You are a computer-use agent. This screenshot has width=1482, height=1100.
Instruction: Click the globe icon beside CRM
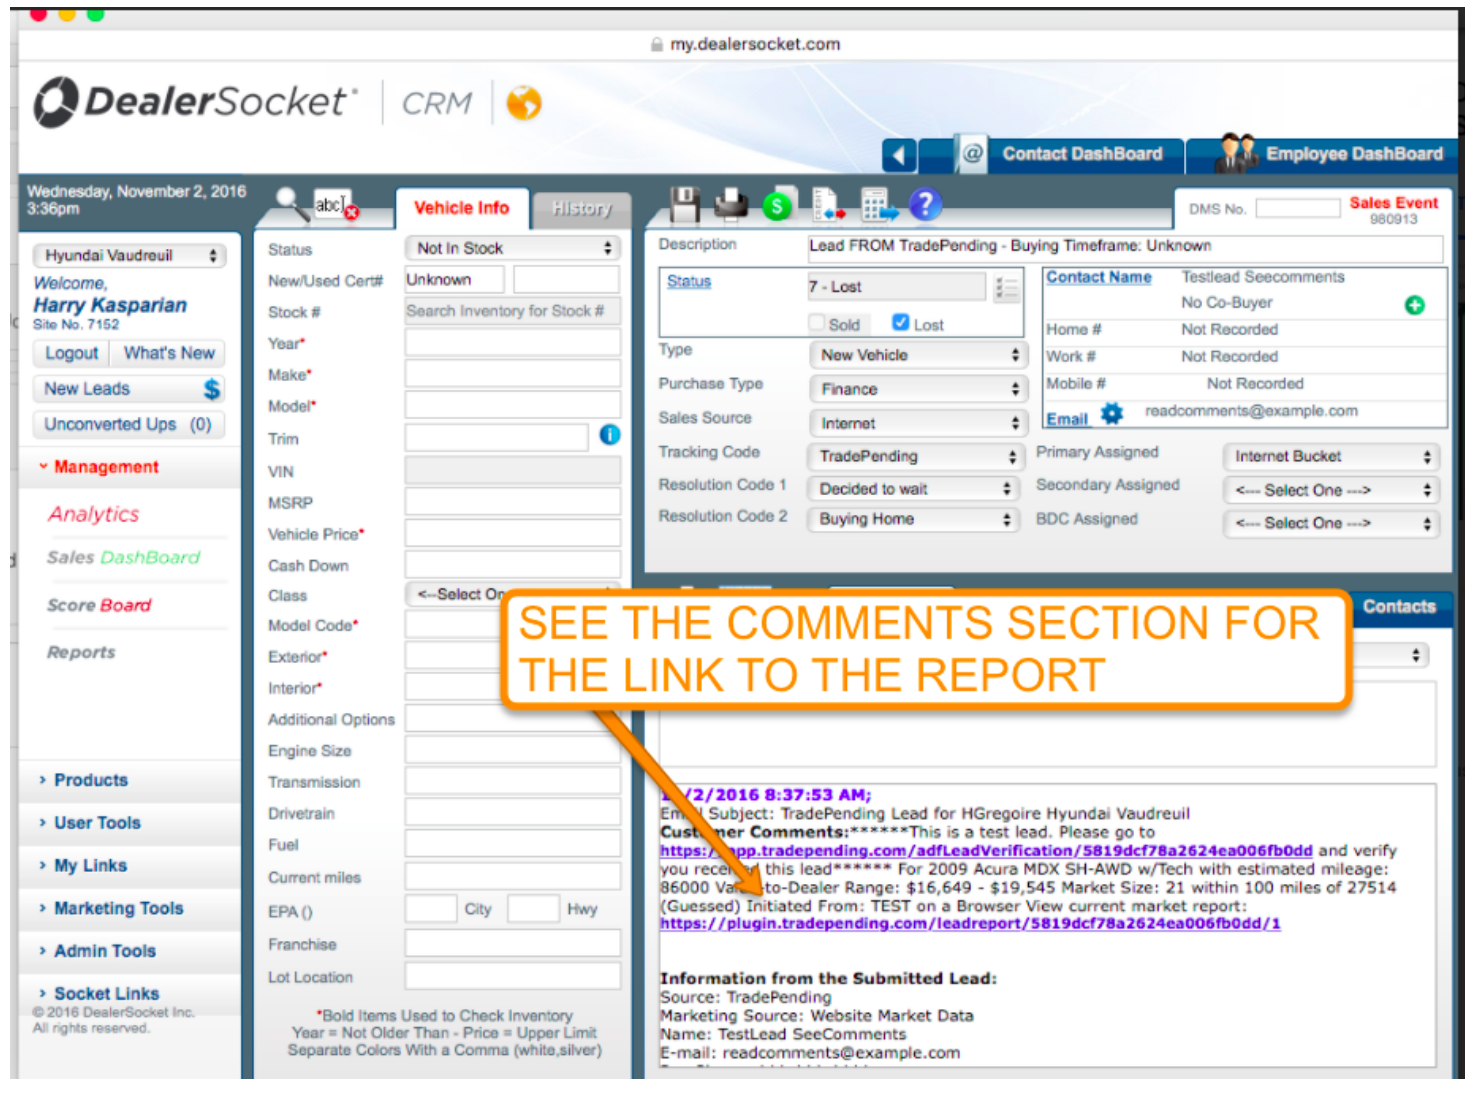pos(524,102)
